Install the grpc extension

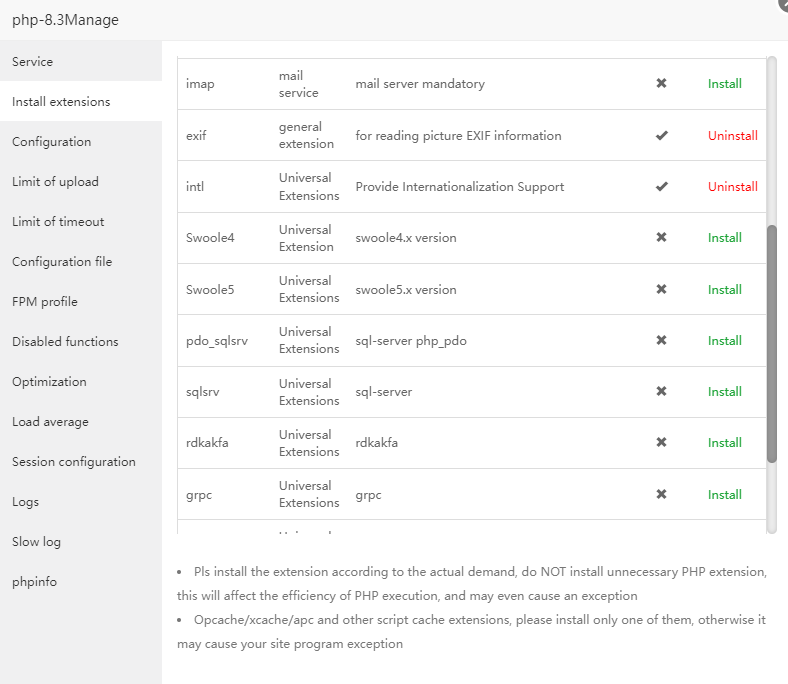point(724,495)
